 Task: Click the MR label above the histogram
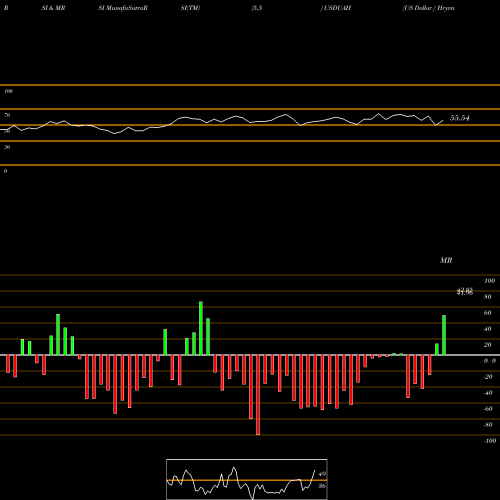pos(446,260)
